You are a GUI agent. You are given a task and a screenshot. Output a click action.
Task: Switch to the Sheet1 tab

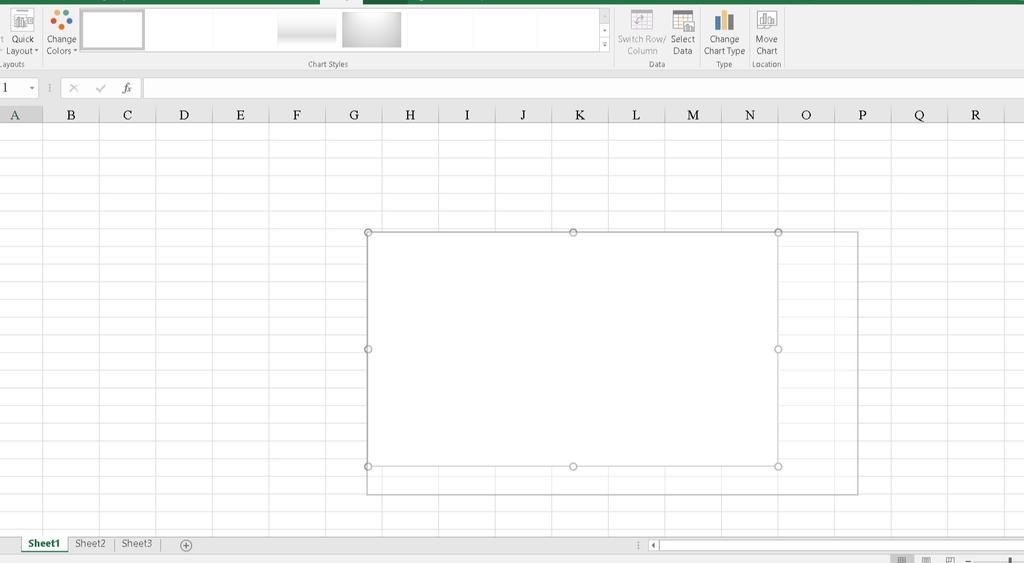(x=44, y=544)
